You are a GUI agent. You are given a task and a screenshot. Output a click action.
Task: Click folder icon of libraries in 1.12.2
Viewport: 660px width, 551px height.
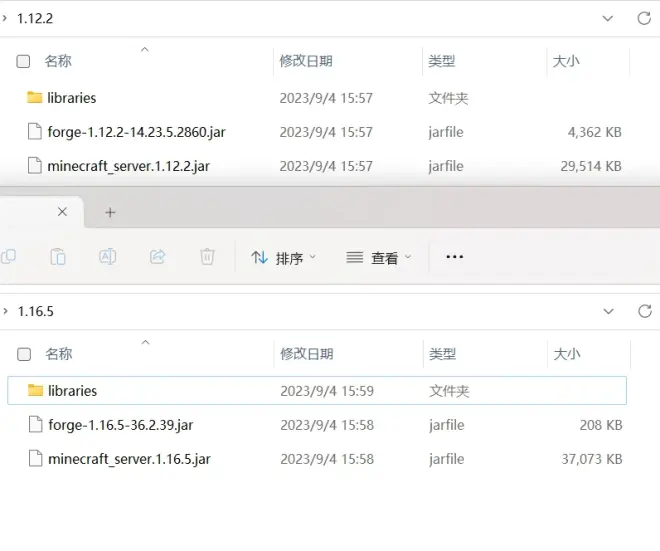tap(35, 98)
